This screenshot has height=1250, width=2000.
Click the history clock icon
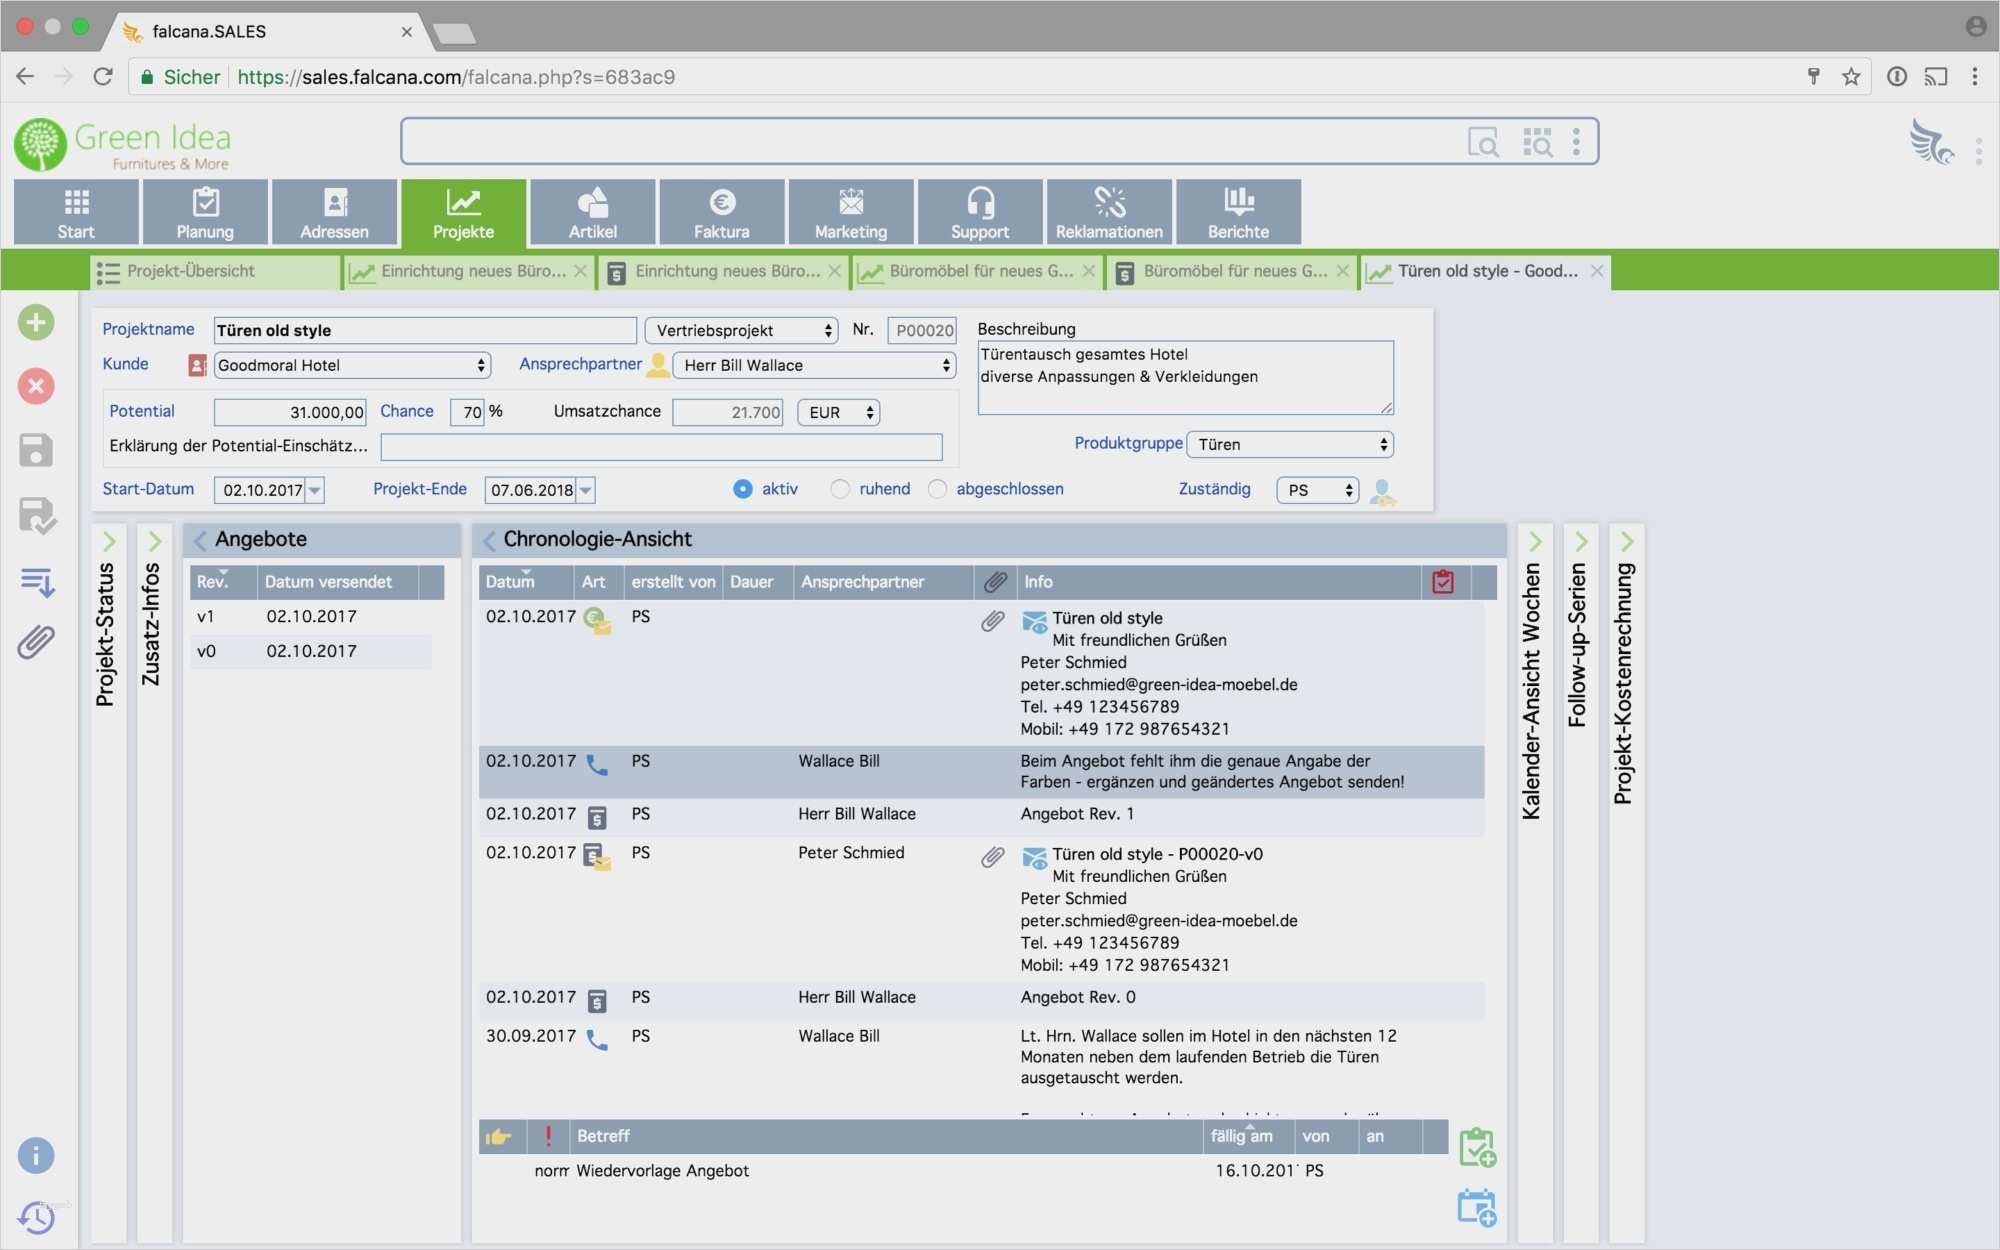36,1218
